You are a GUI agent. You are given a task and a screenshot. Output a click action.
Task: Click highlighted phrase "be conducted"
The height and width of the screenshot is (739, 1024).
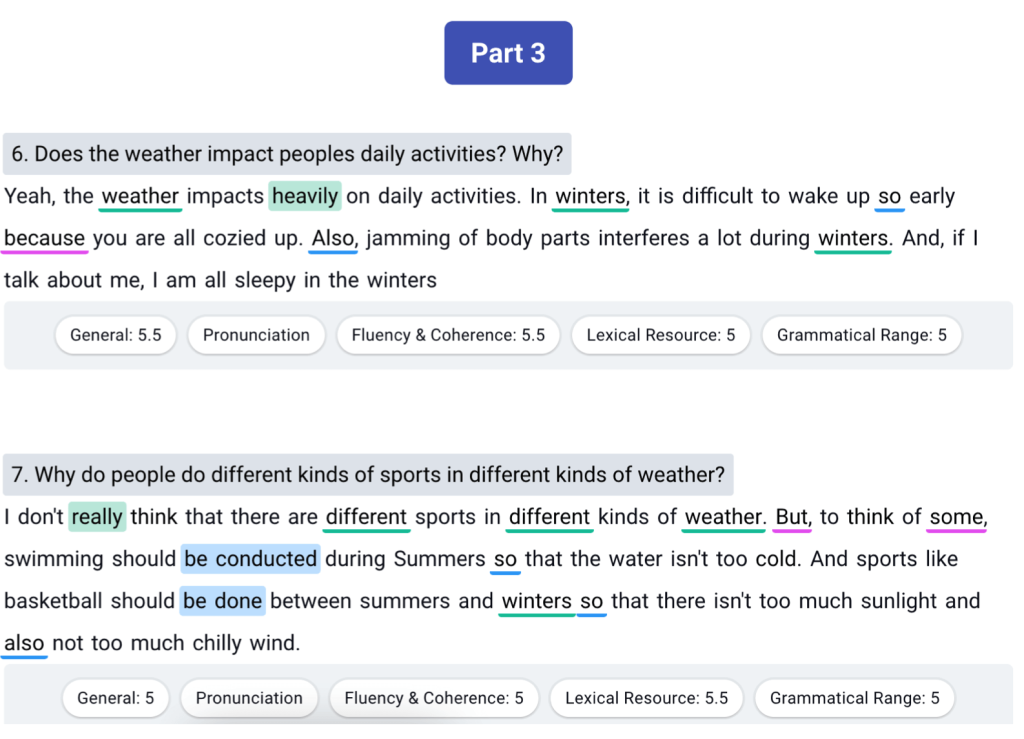pyautogui.click(x=250, y=559)
